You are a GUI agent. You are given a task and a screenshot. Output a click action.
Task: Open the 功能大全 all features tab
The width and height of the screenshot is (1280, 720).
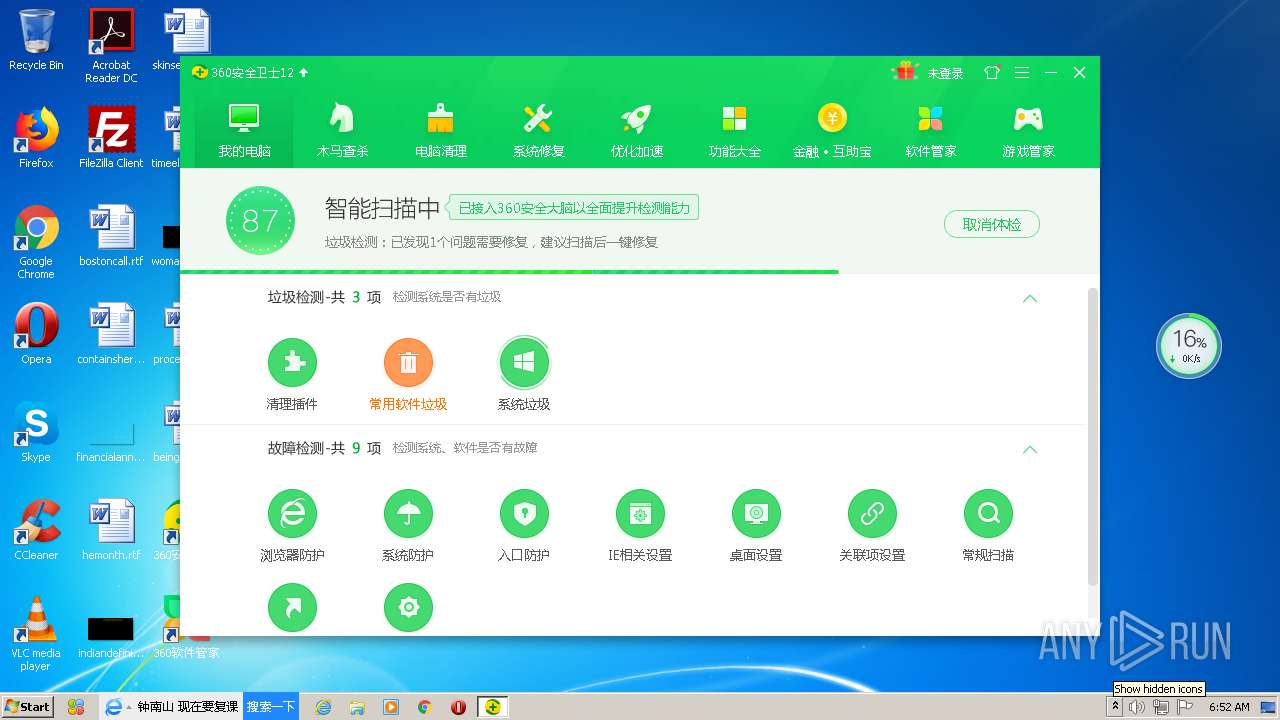tap(735, 130)
